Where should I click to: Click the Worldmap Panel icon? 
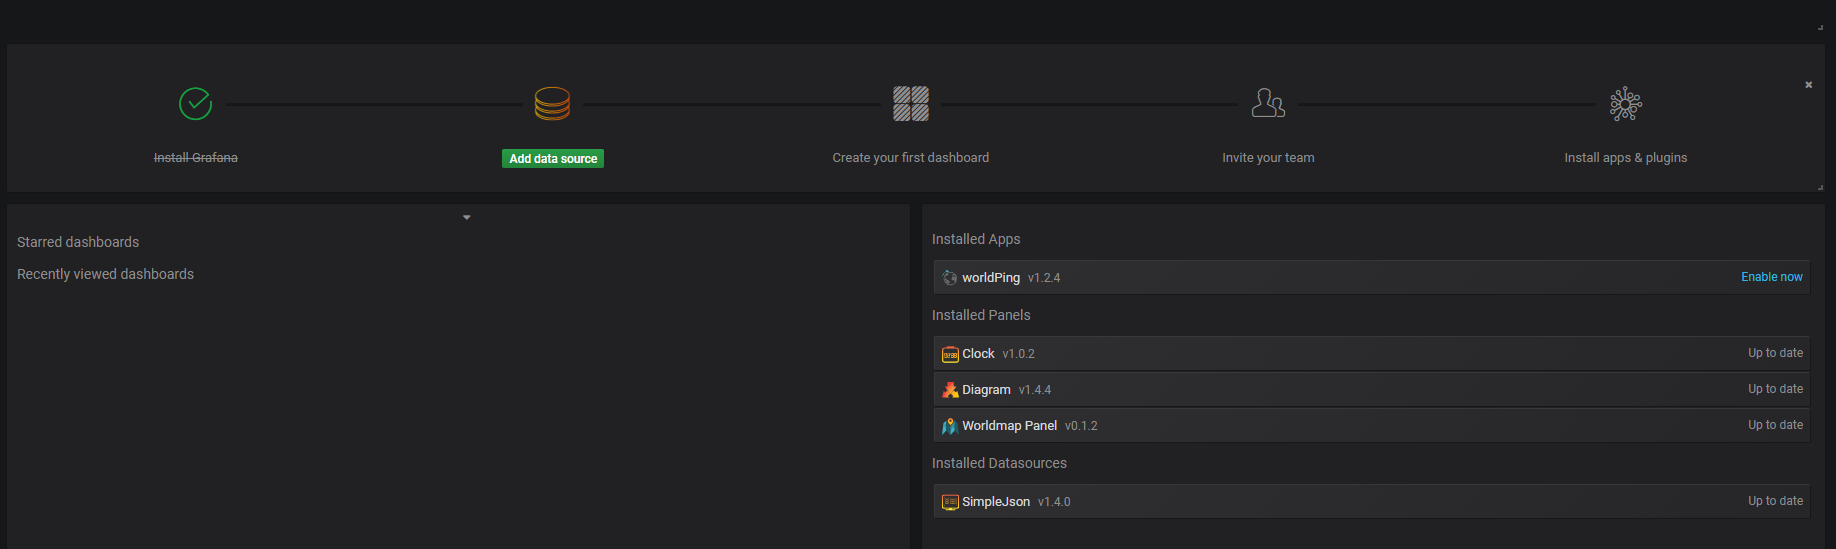coord(950,426)
